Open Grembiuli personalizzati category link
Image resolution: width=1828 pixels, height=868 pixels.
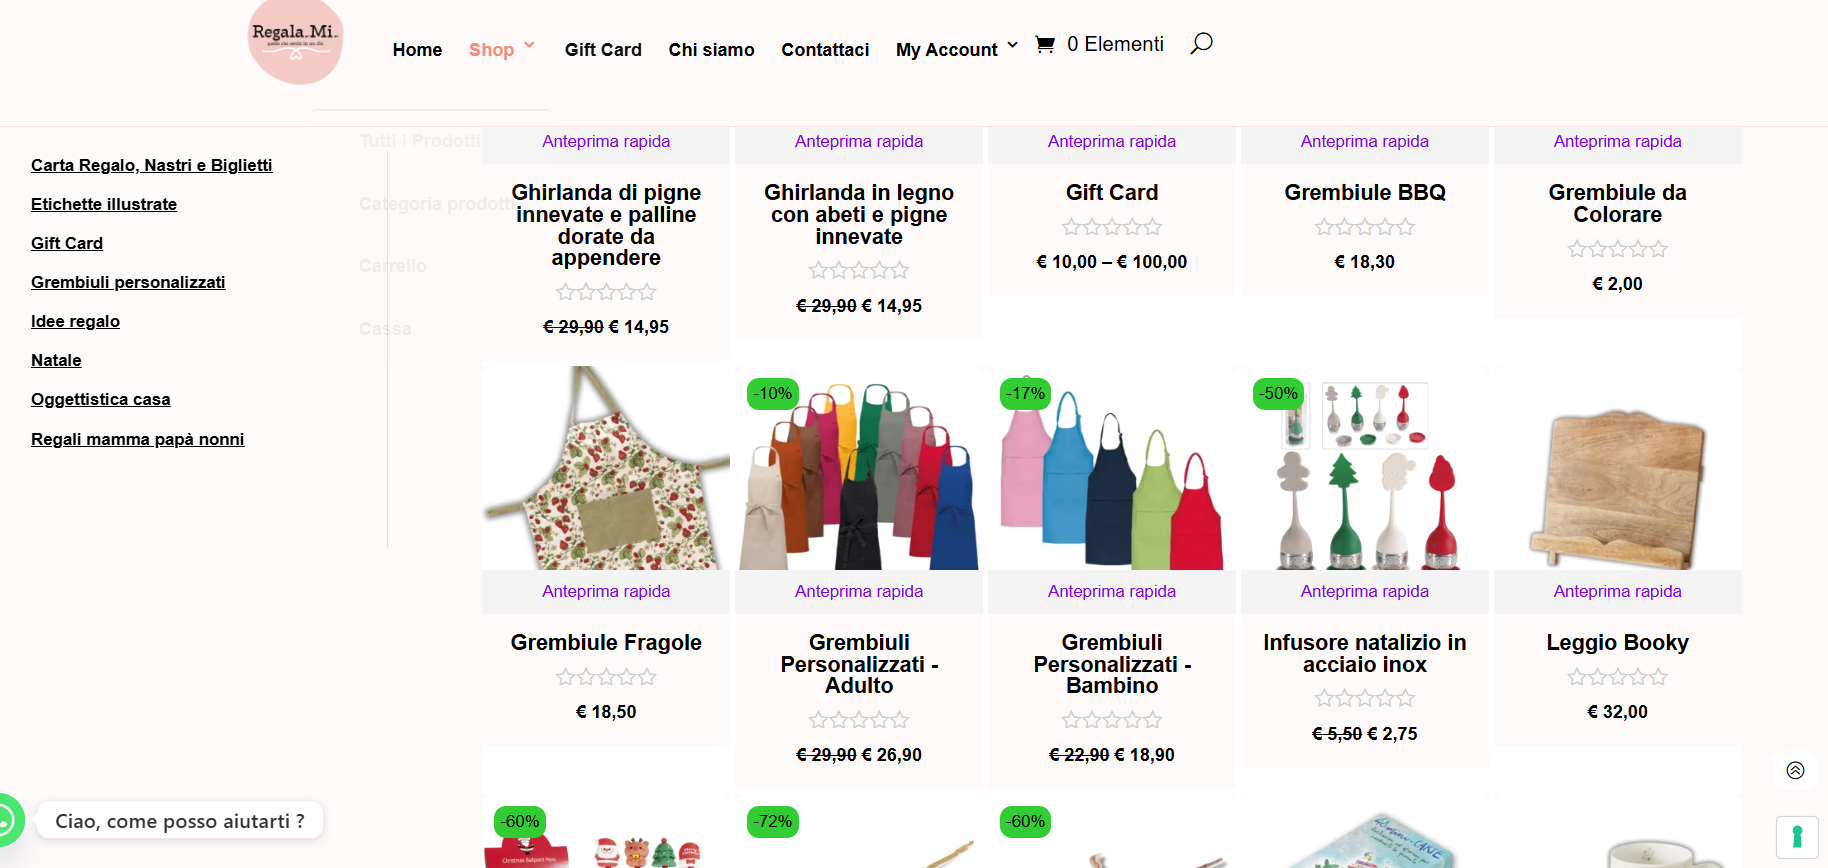click(128, 282)
